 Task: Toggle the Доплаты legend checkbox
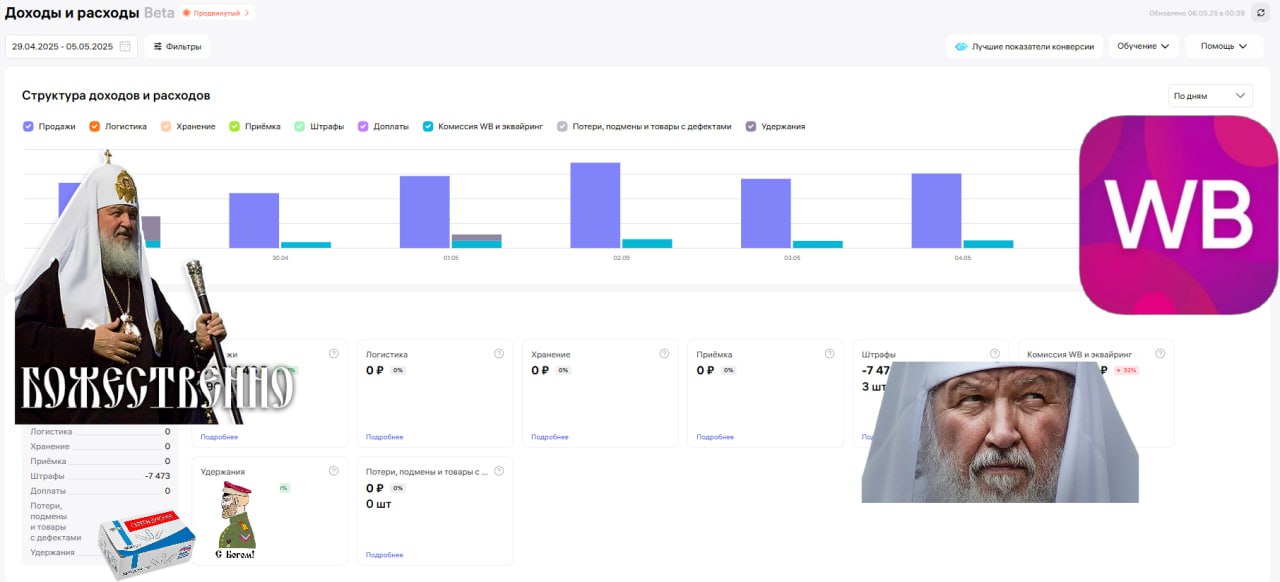363,126
